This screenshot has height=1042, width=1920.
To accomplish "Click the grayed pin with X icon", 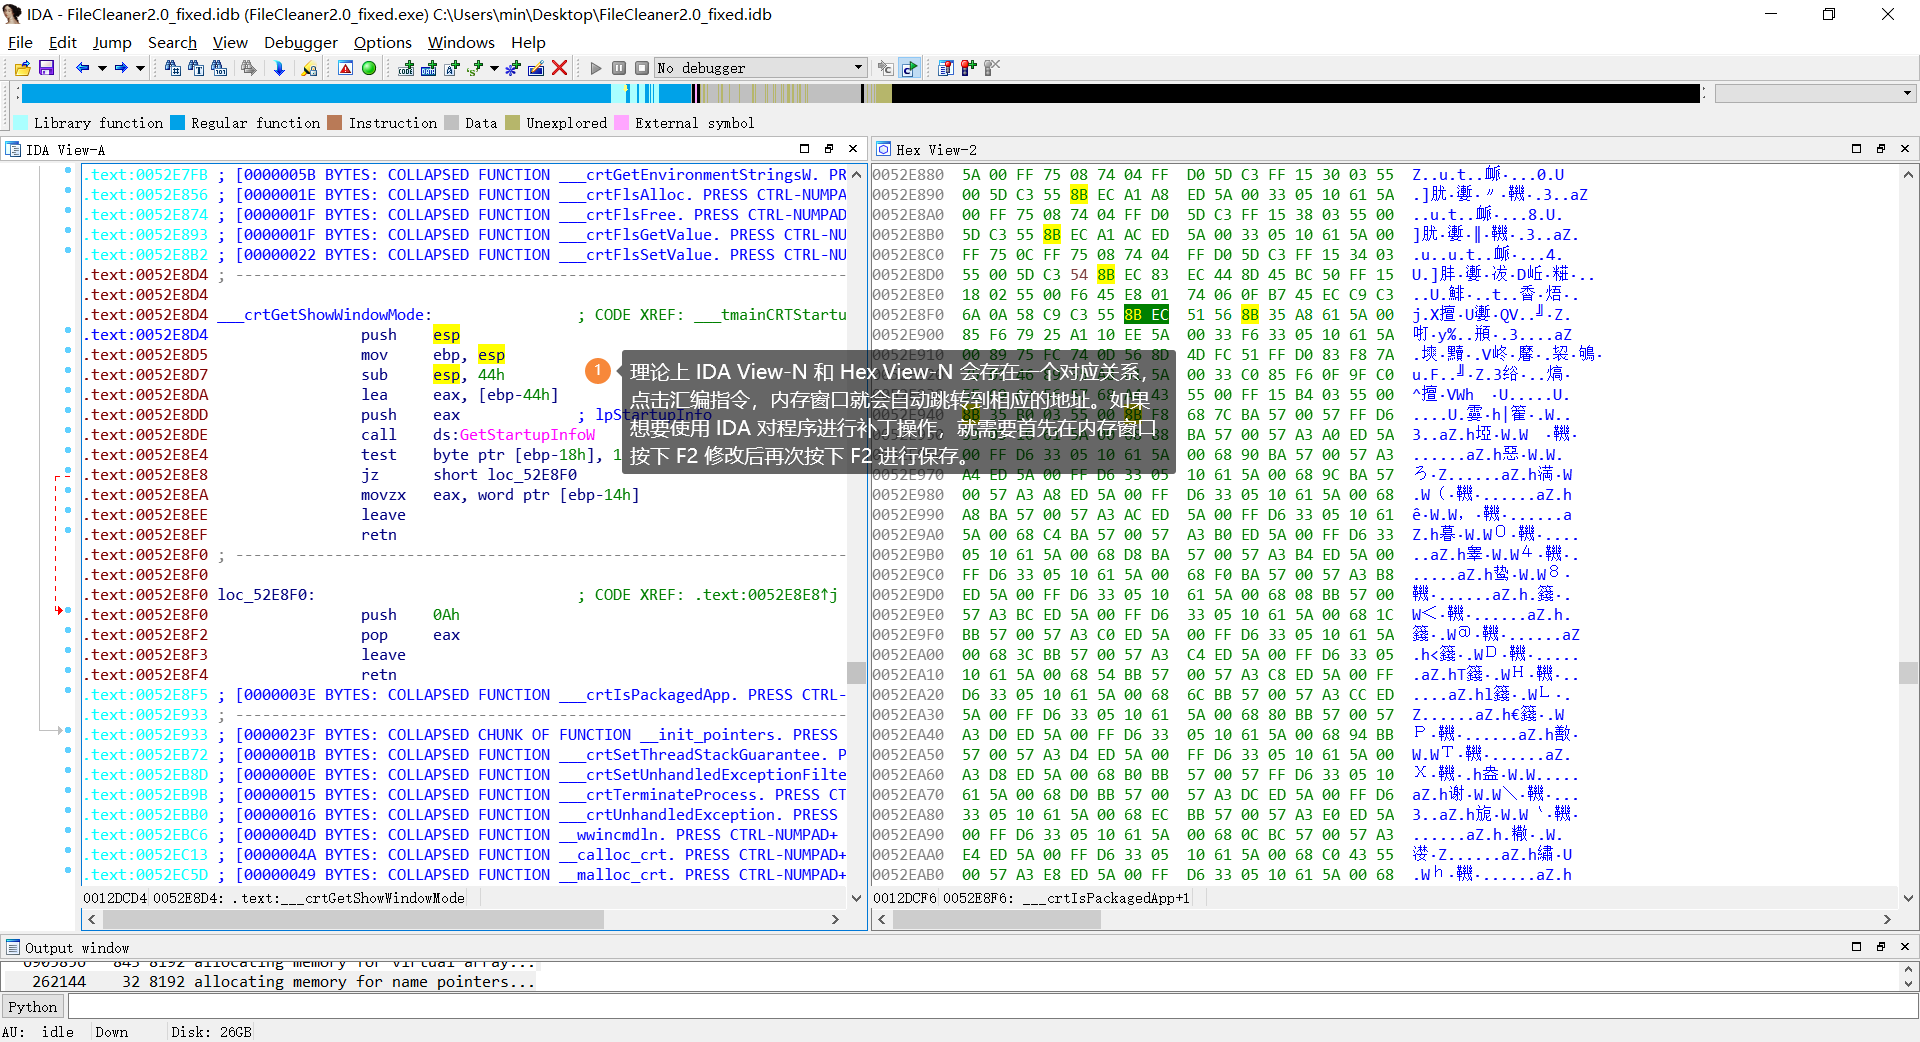I will [992, 68].
